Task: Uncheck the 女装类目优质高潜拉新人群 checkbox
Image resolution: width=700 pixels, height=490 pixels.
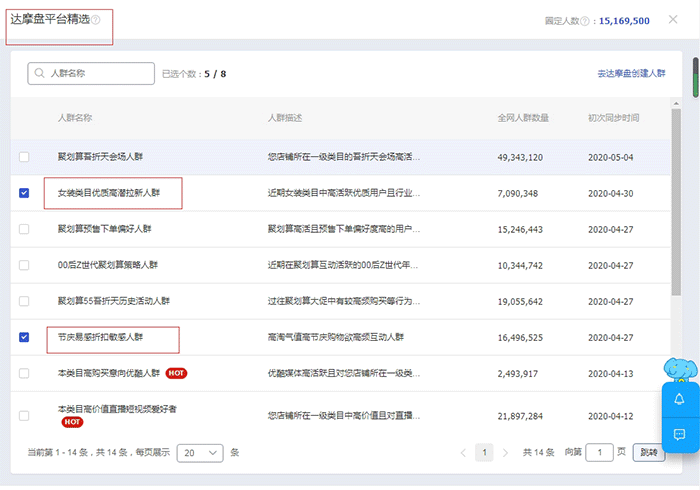Action: pos(24,193)
